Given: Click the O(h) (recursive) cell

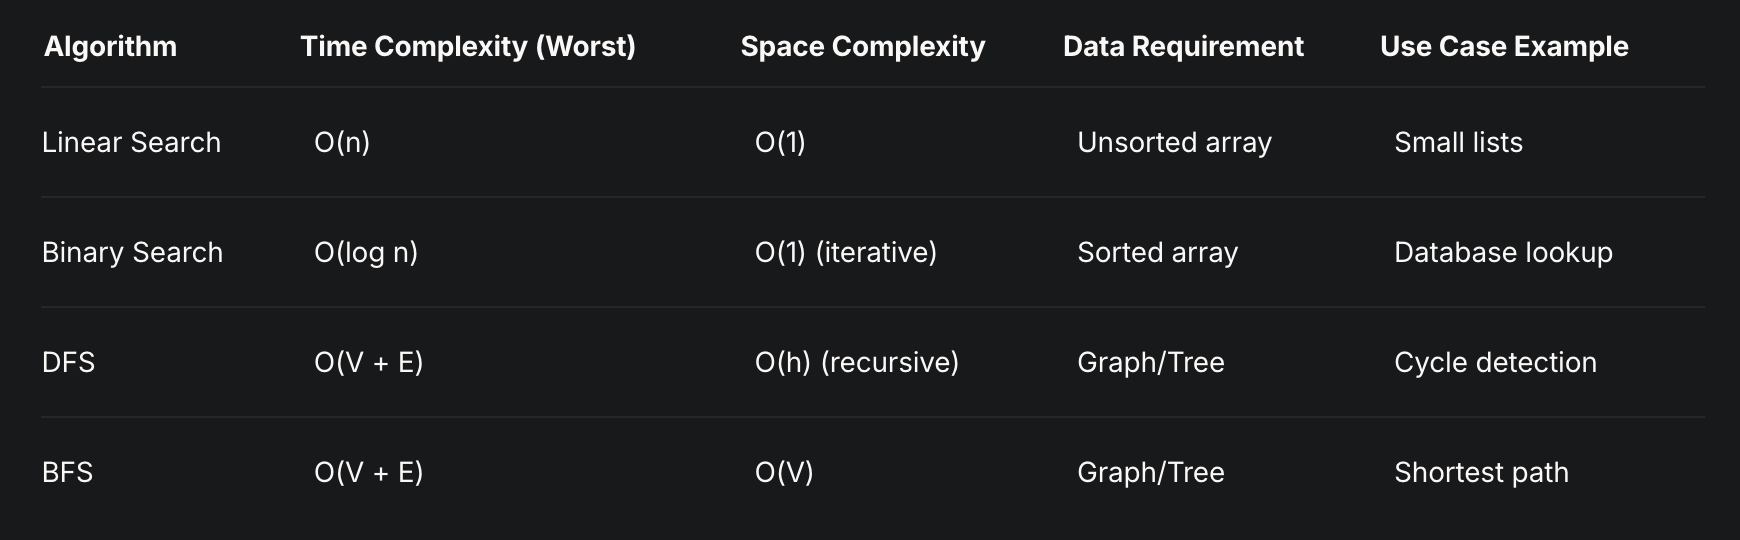Looking at the screenshot, I should tap(857, 362).
